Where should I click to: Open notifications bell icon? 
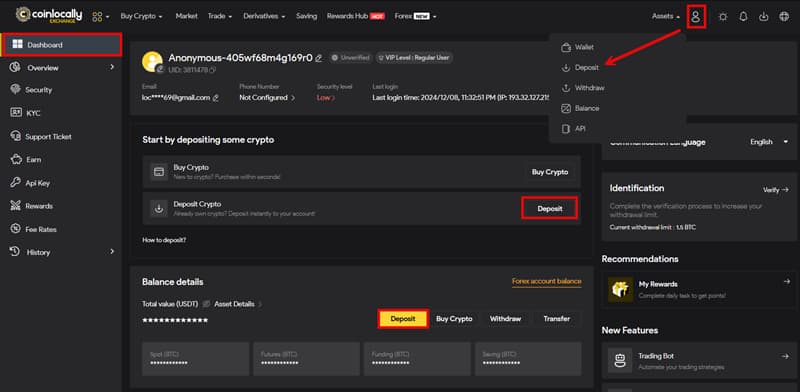pyautogui.click(x=743, y=16)
